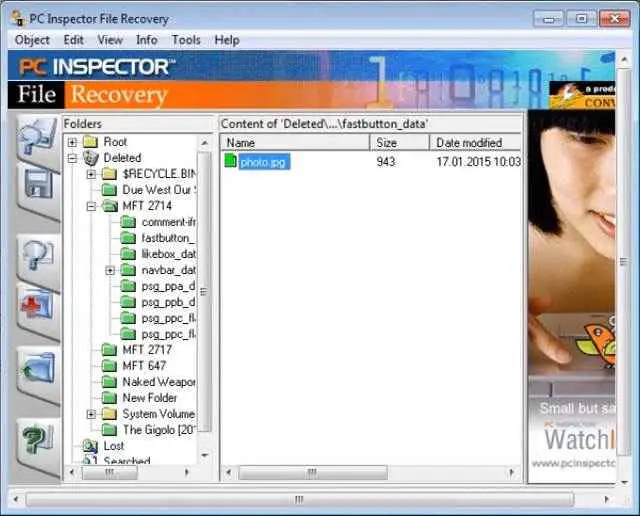
Task: Select the Naked Weapon folder
Action: (159, 382)
